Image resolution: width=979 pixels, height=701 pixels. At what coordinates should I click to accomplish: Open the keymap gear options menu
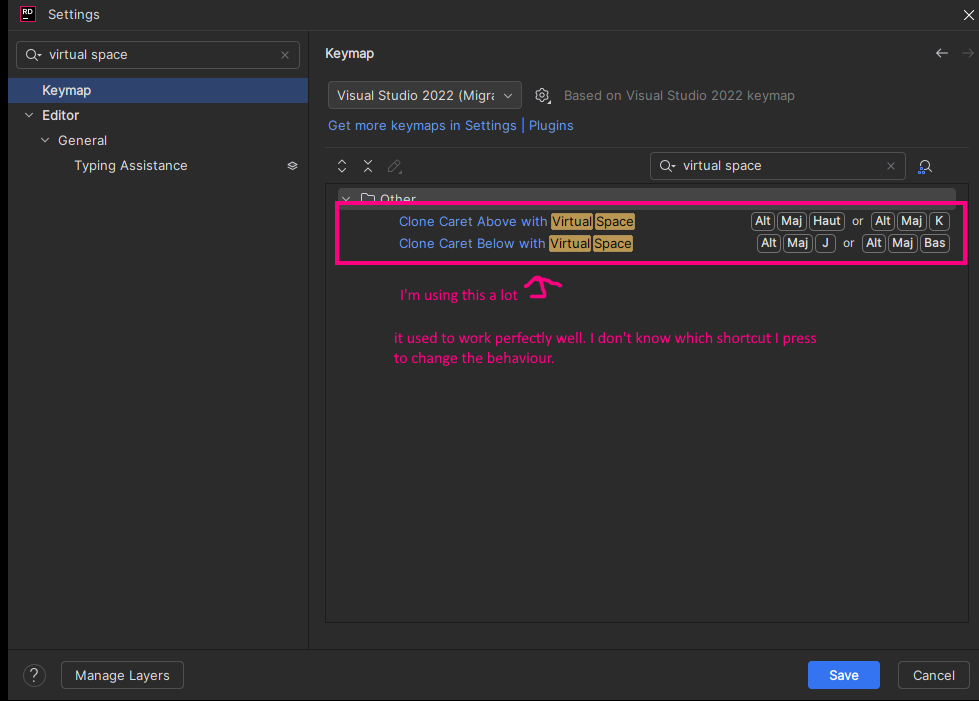pyautogui.click(x=543, y=96)
